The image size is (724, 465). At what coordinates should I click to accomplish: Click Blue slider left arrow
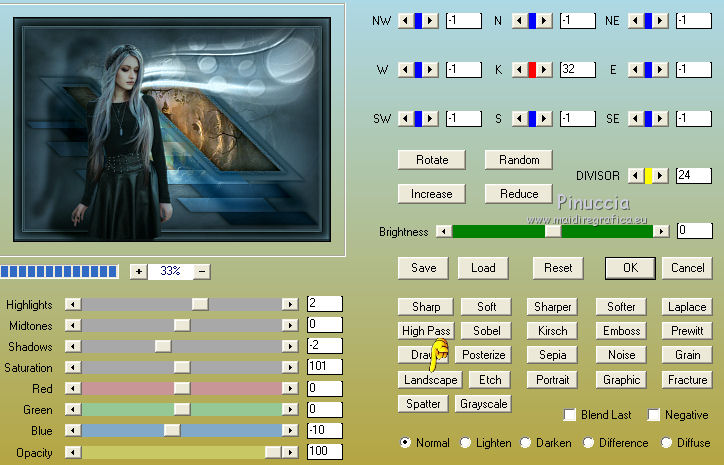73,430
